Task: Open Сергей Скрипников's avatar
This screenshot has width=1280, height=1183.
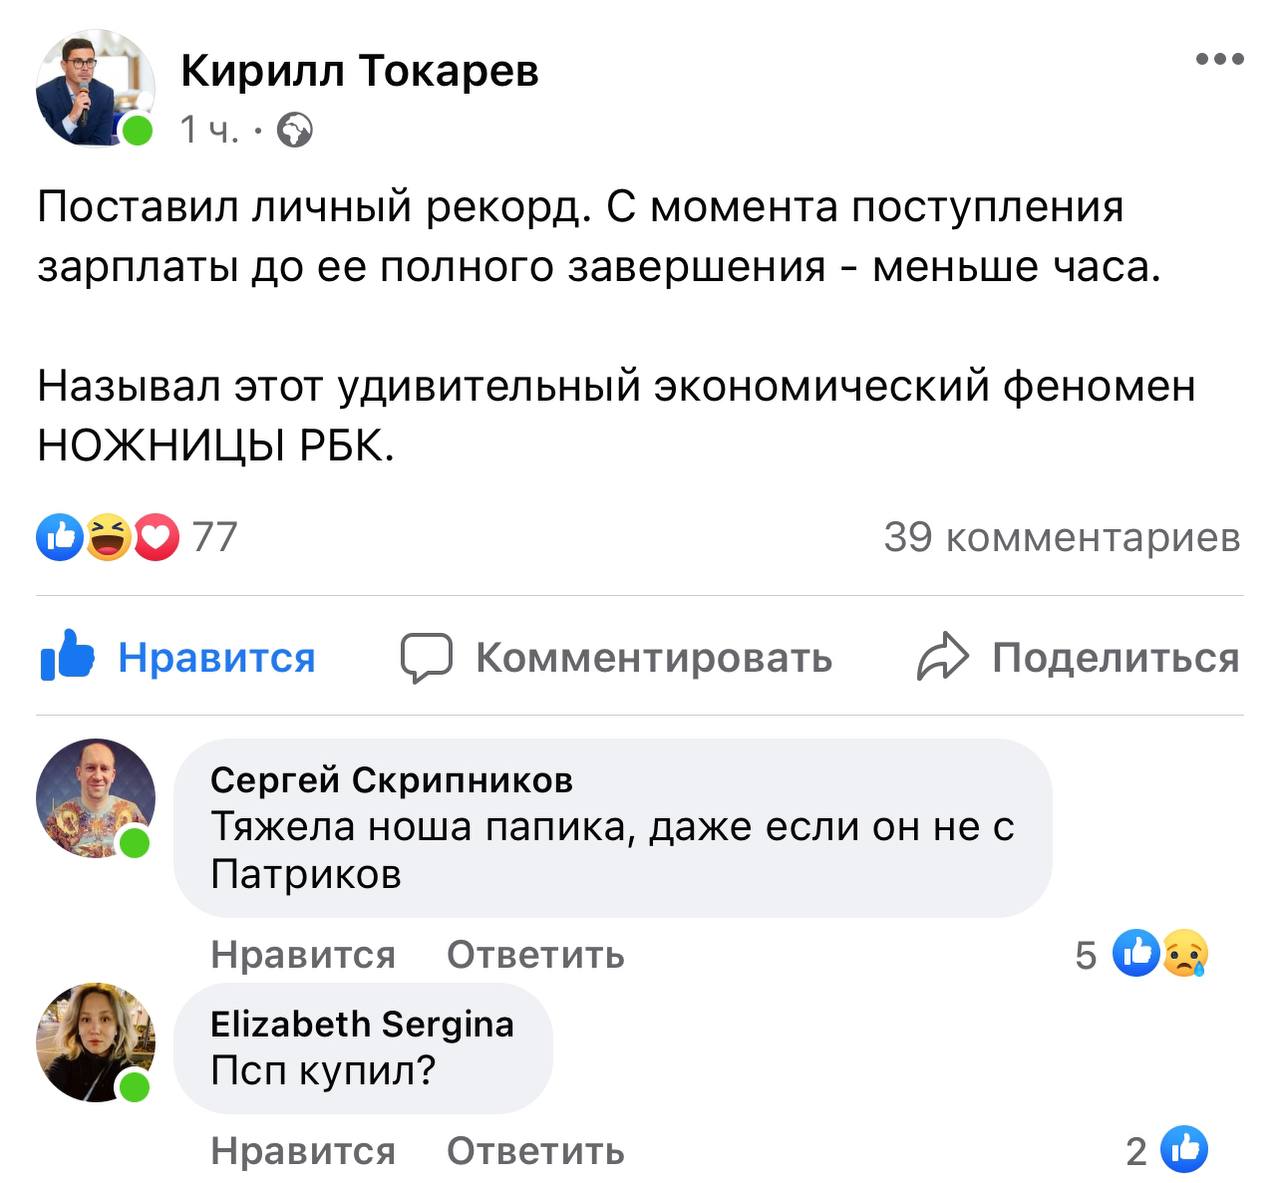Action: [96, 799]
